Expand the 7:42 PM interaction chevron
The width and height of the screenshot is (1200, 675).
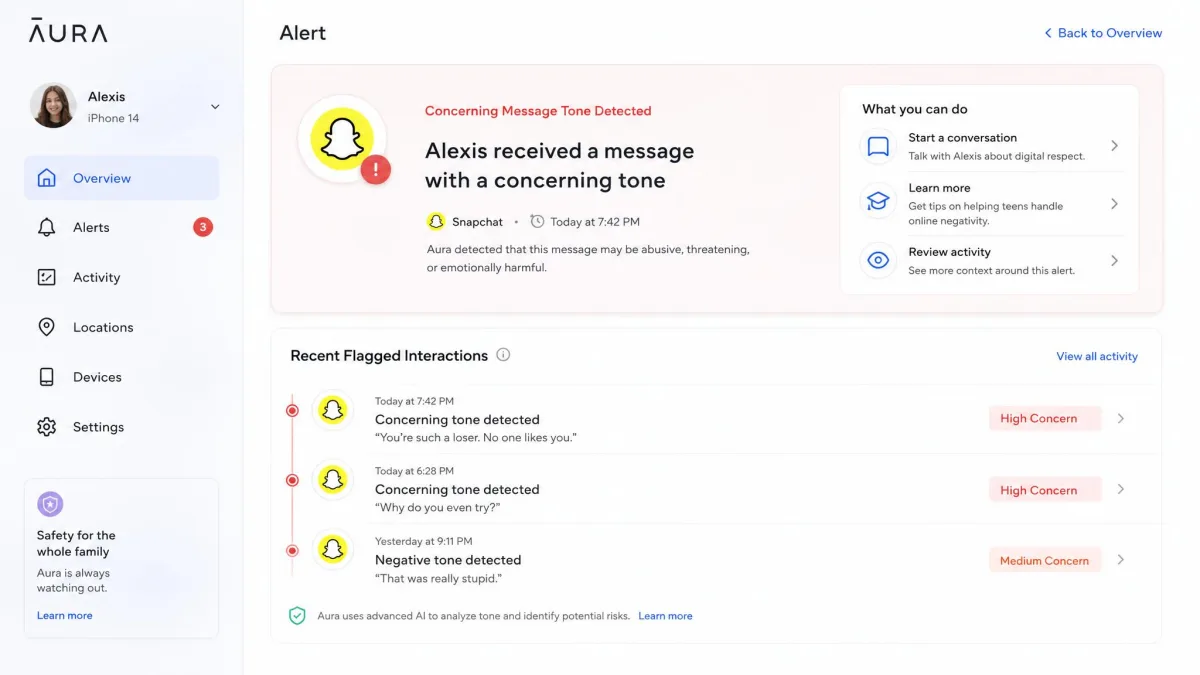(x=1121, y=419)
